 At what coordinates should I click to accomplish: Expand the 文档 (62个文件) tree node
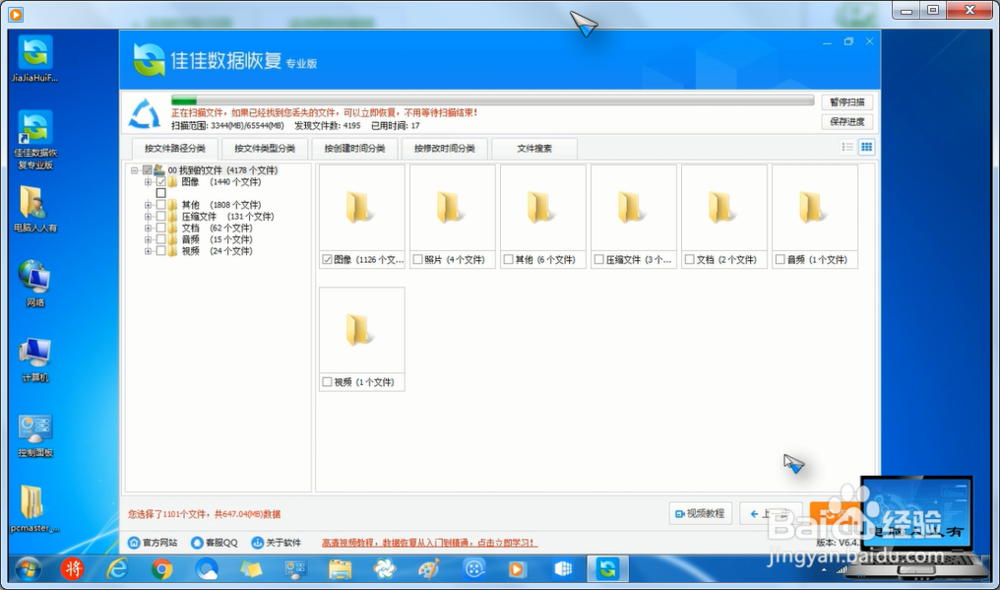pyautogui.click(x=147, y=228)
